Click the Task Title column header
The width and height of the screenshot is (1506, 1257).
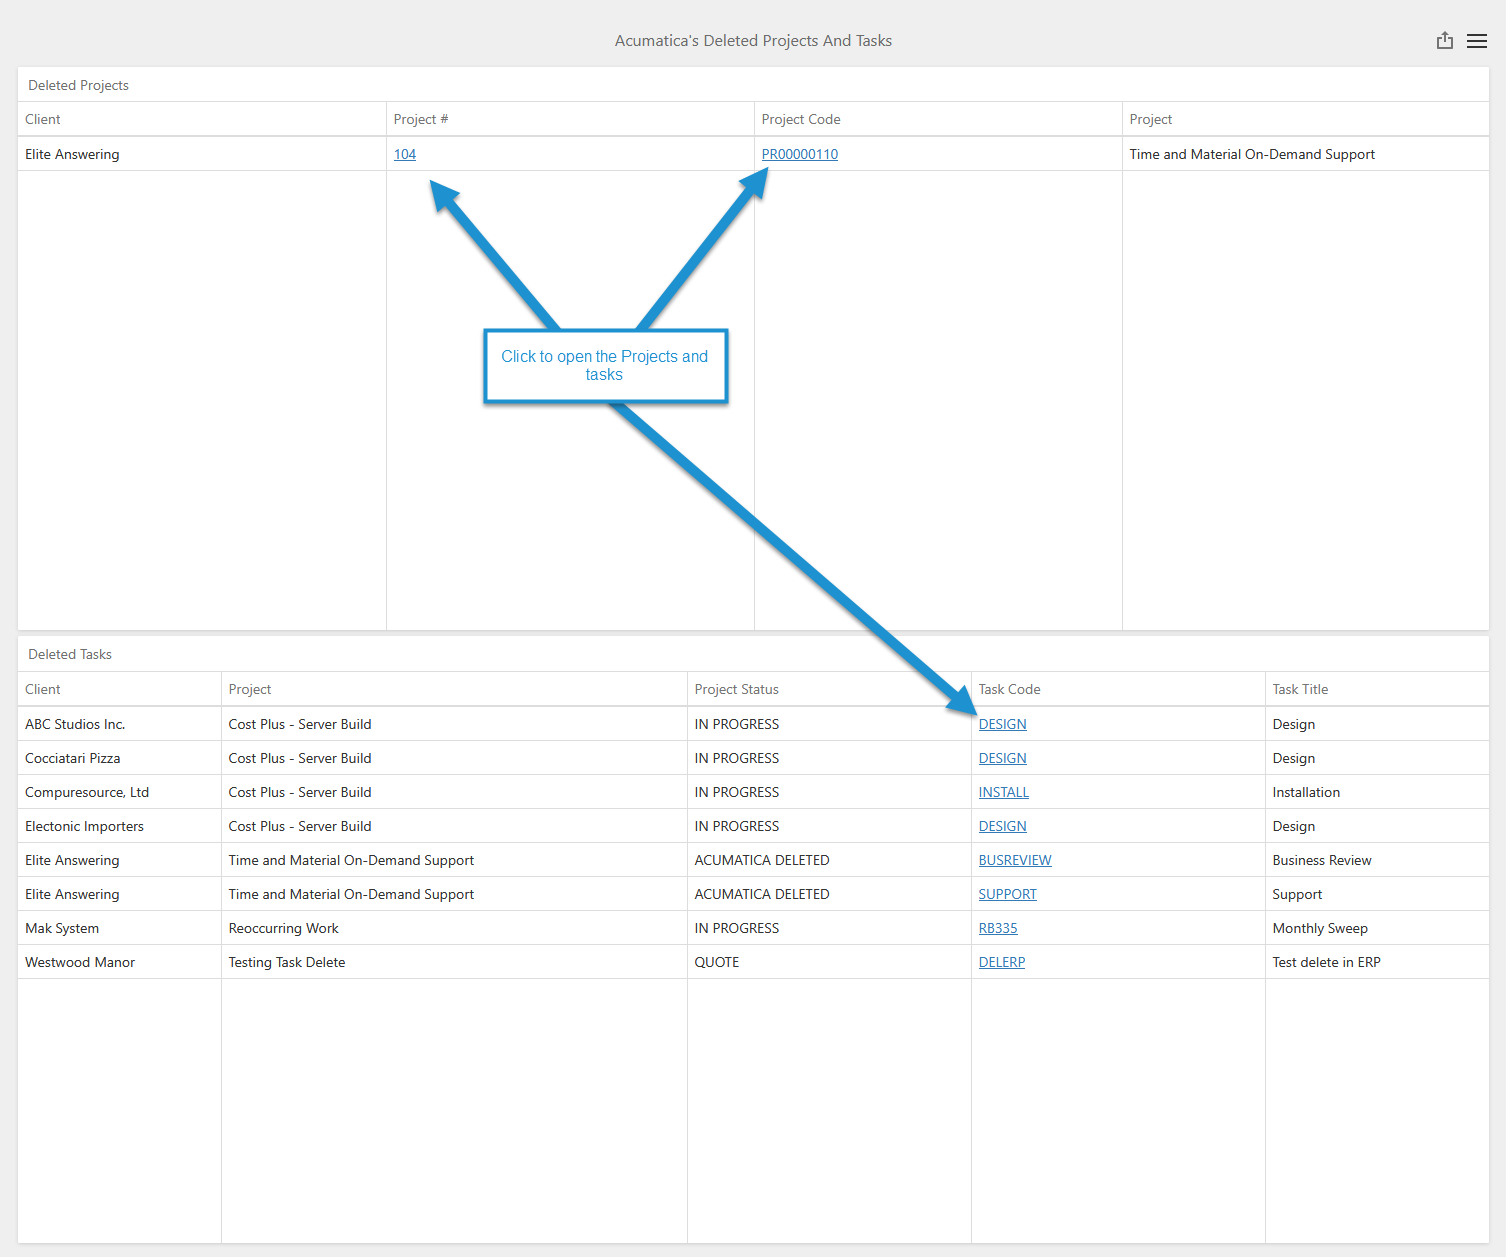click(1300, 689)
